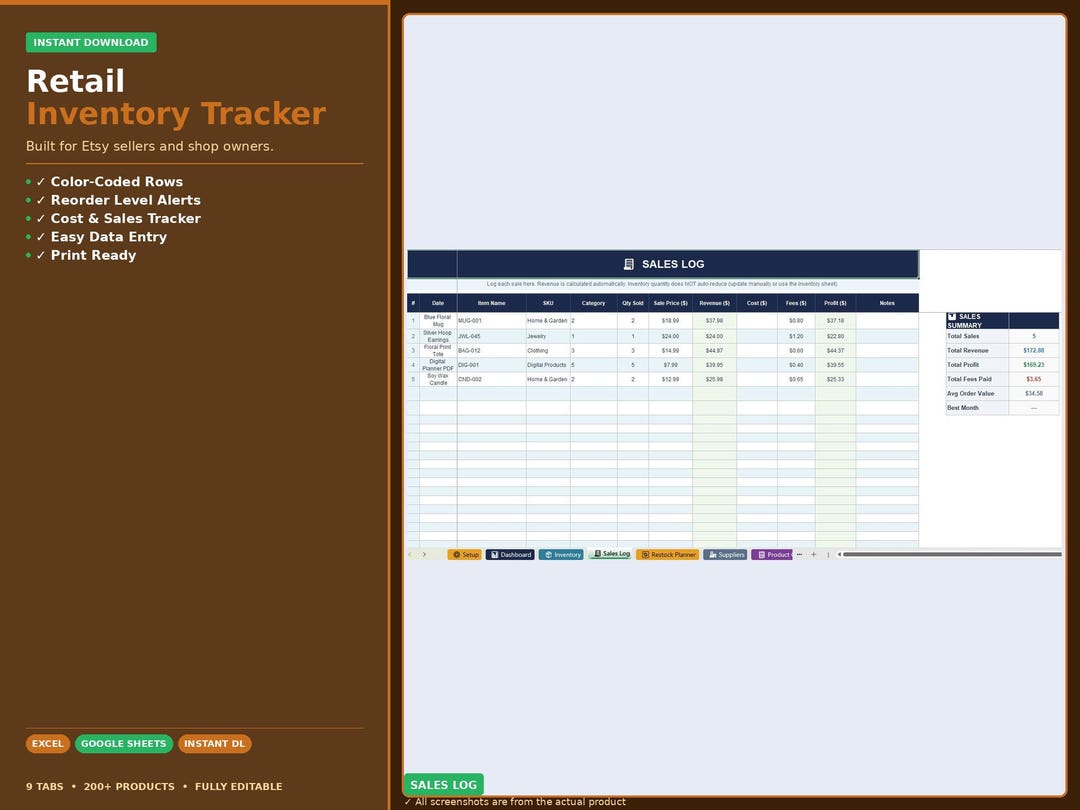The height and width of the screenshot is (810, 1080).
Task: Click the horizontal scrollbar of the spreadsheet
Action: (x=952, y=554)
